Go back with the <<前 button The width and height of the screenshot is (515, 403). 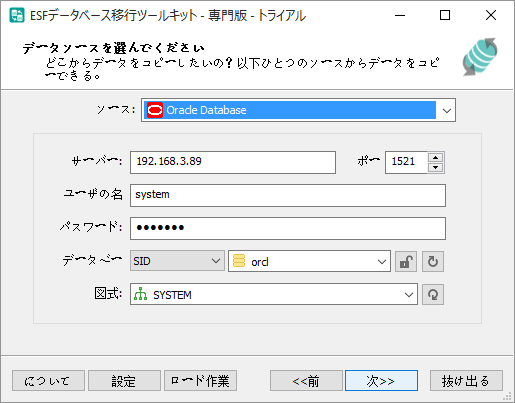click(306, 380)
